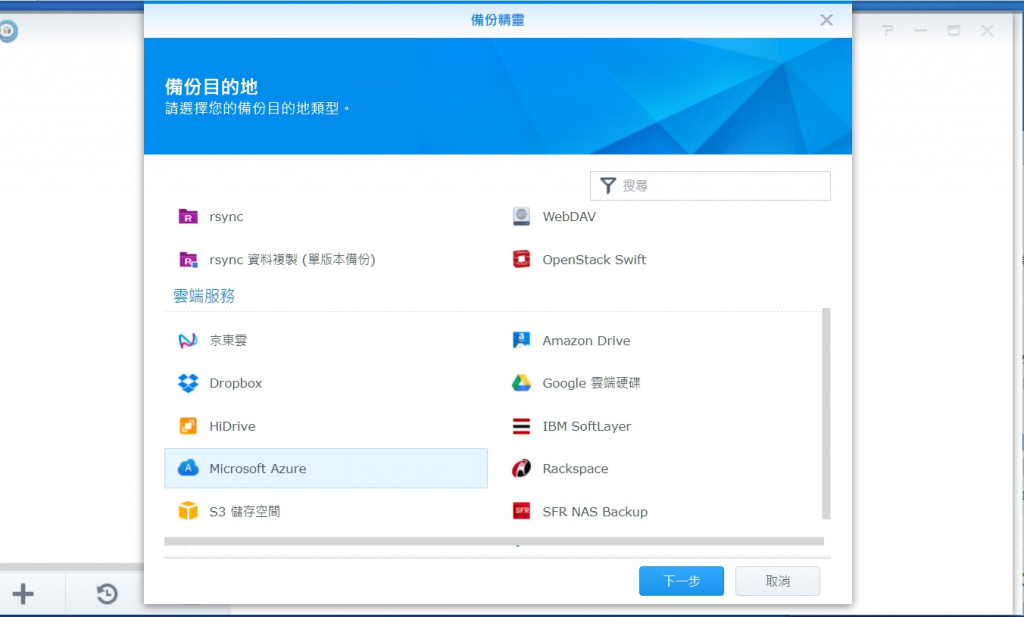Image resolution: width=1024 pixels, height=617 pixels.
Task: Select the rsync icon
Action: tap(188, 216)
